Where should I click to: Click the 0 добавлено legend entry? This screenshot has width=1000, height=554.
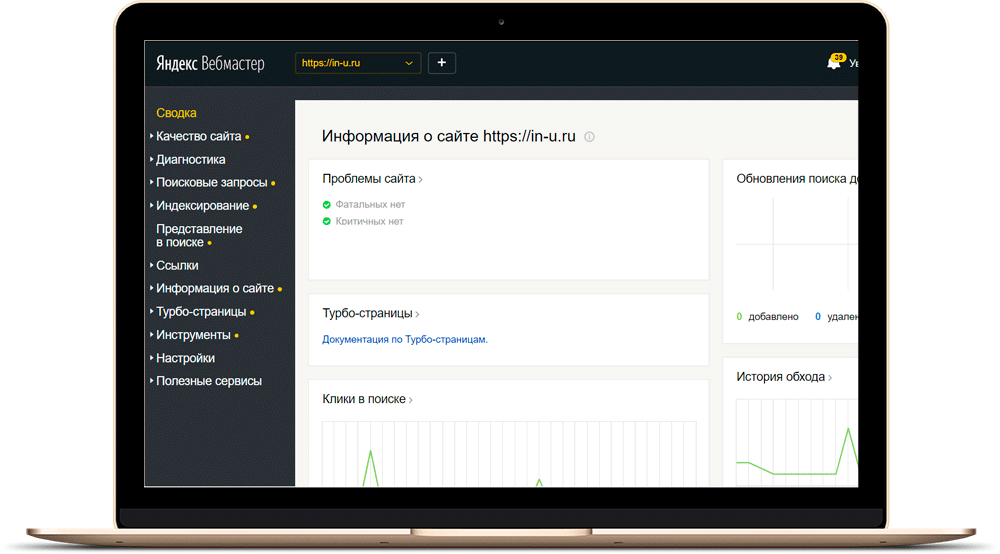767,317
